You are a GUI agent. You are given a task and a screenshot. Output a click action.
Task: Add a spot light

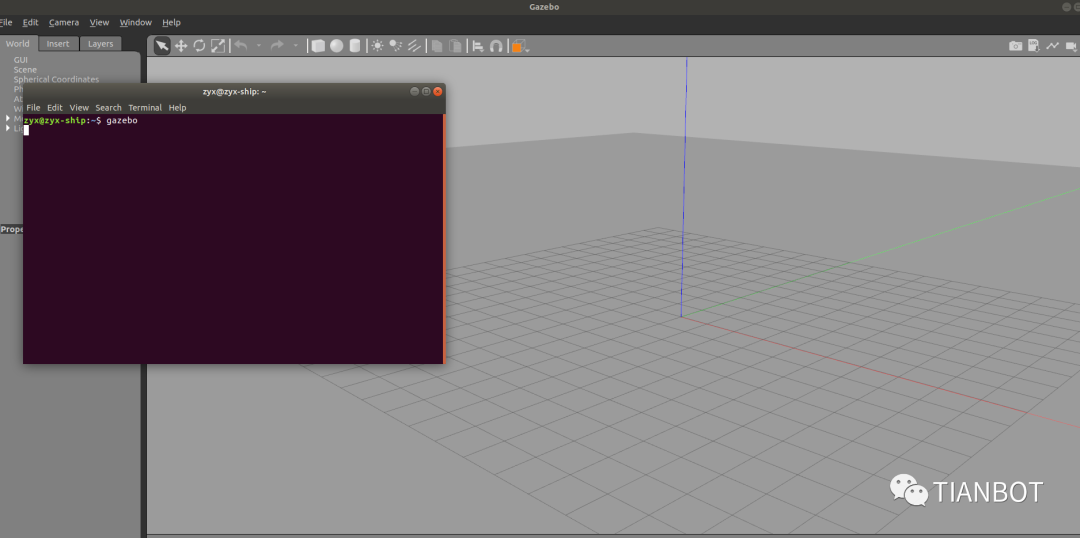395,45
